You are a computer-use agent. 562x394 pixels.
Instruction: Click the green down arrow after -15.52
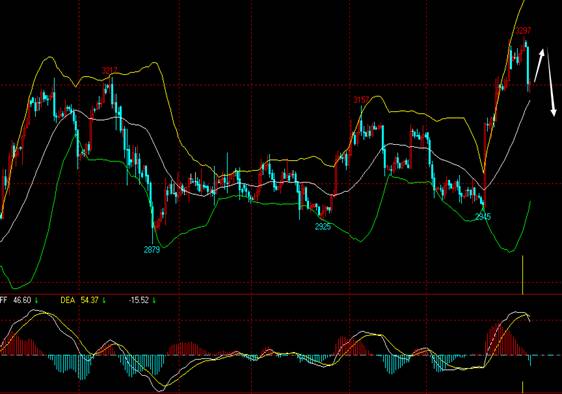click(154, 300)
